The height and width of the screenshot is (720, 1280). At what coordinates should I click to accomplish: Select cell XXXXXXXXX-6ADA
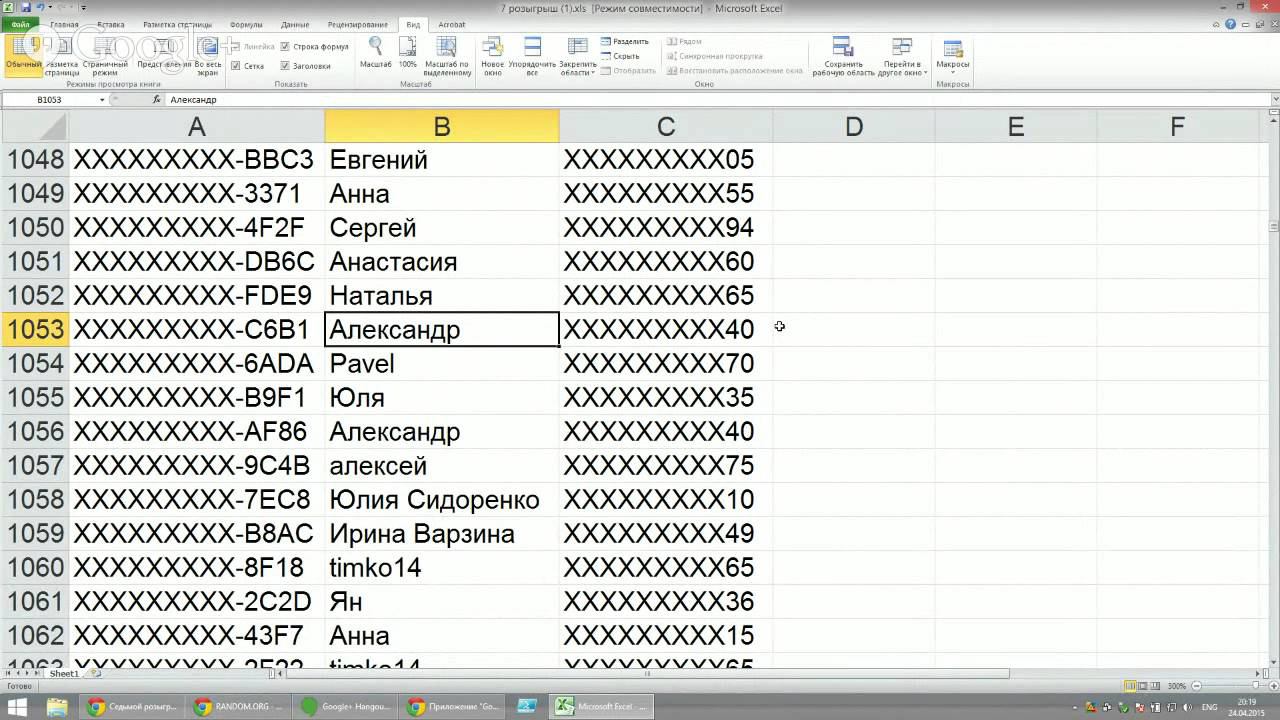pos(197,364)
